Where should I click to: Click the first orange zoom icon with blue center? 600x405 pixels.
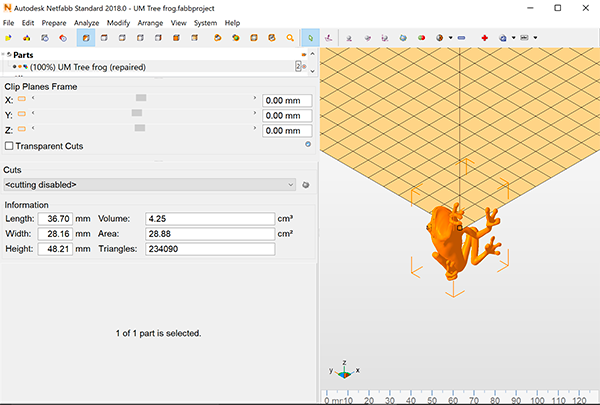click(x=217, y=38)
